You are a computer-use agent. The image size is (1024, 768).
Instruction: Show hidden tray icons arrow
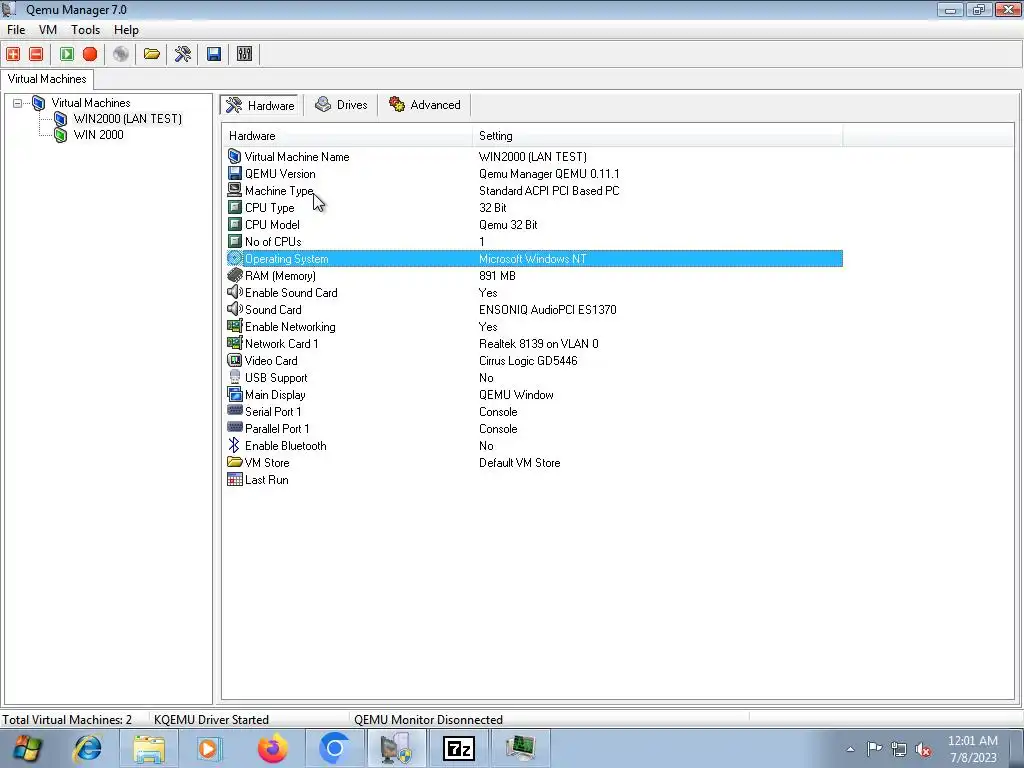tap(850, 749)
